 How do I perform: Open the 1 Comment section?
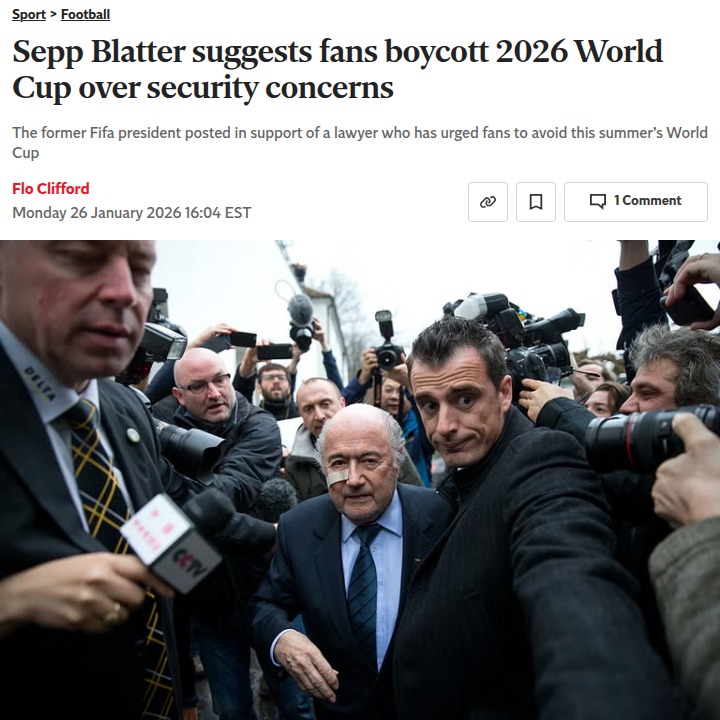(636, 202)
